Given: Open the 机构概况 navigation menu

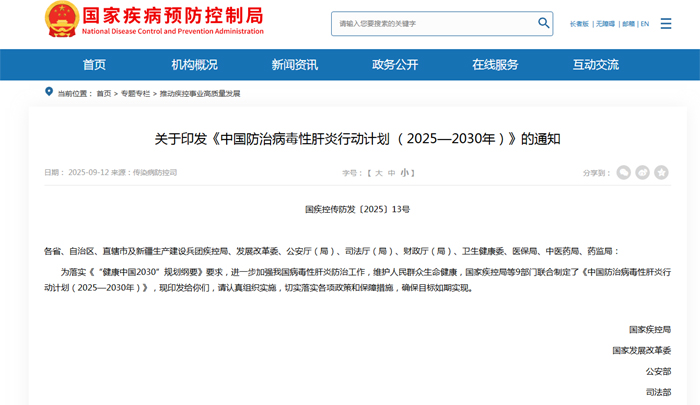Looking at the screenshot, I should (194, 65).
